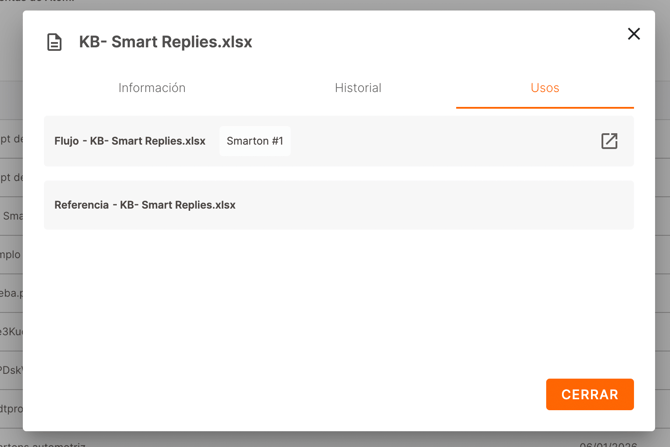The width and height of the screenshot is (670, 447).
Task: Switch to the Información tab
Action: 152,88
